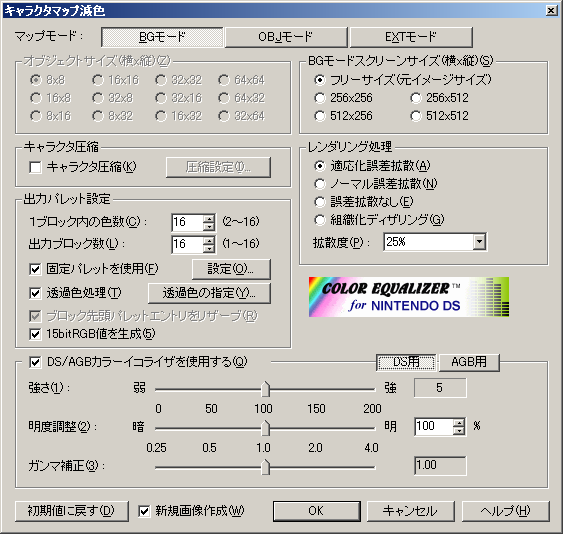The image size is (563, 534).
Task: Enable キャラクタ圧縮 checkbox
Action: tap(35, 167)
